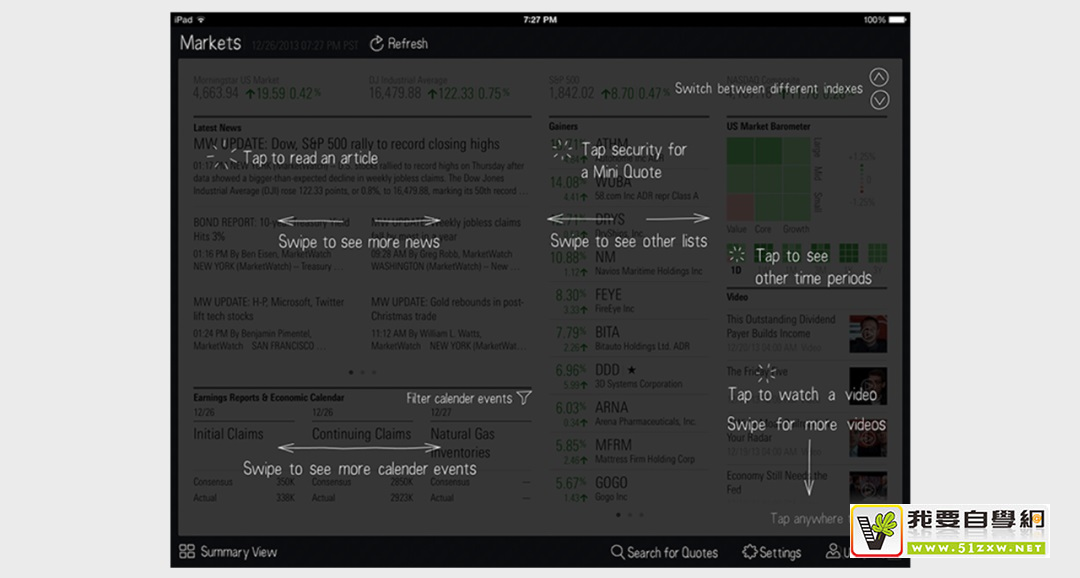Select ARNA Arena Pharmaceuticals row
The image size is (1080, 578).
click(x=629, y=414)
